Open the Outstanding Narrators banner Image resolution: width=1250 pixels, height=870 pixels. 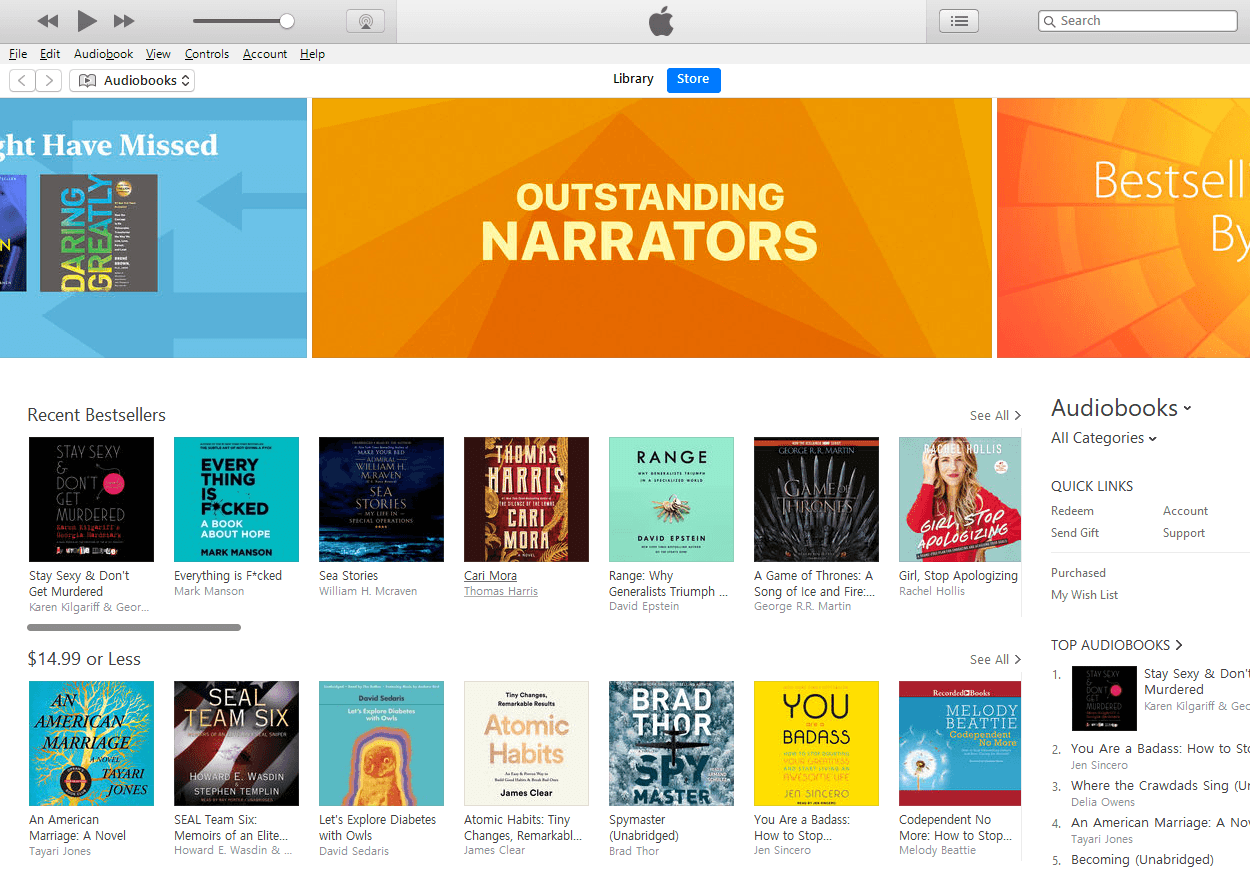click(652, 228)
